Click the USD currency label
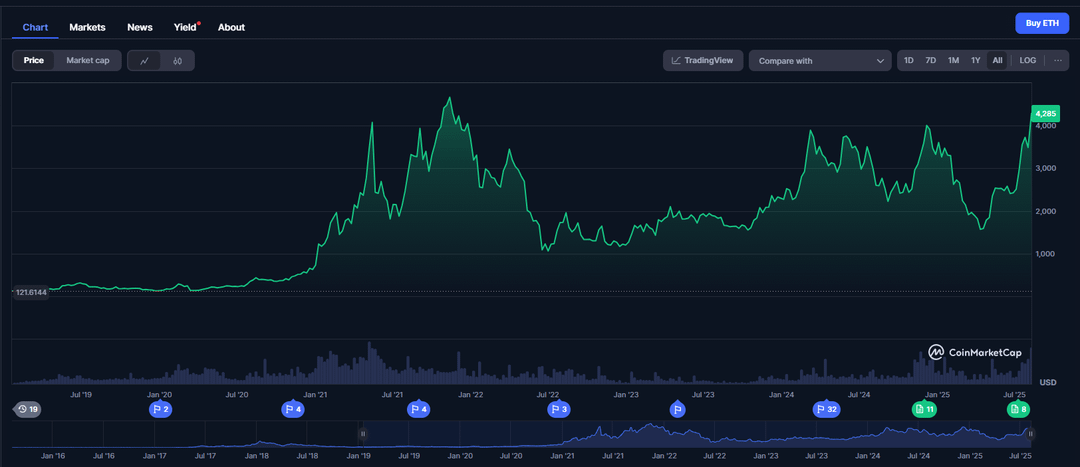The image size is (1080, 467). click(1048, 382)
